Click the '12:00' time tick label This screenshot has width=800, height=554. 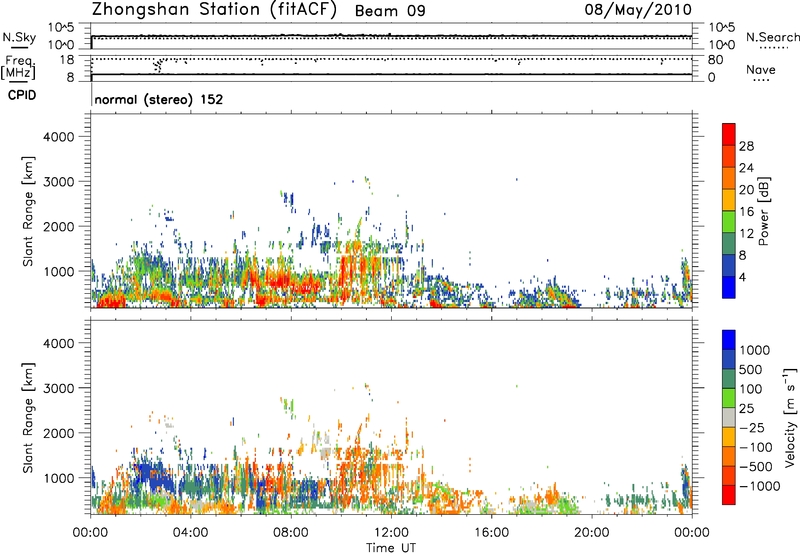click(x=391, y=533)
